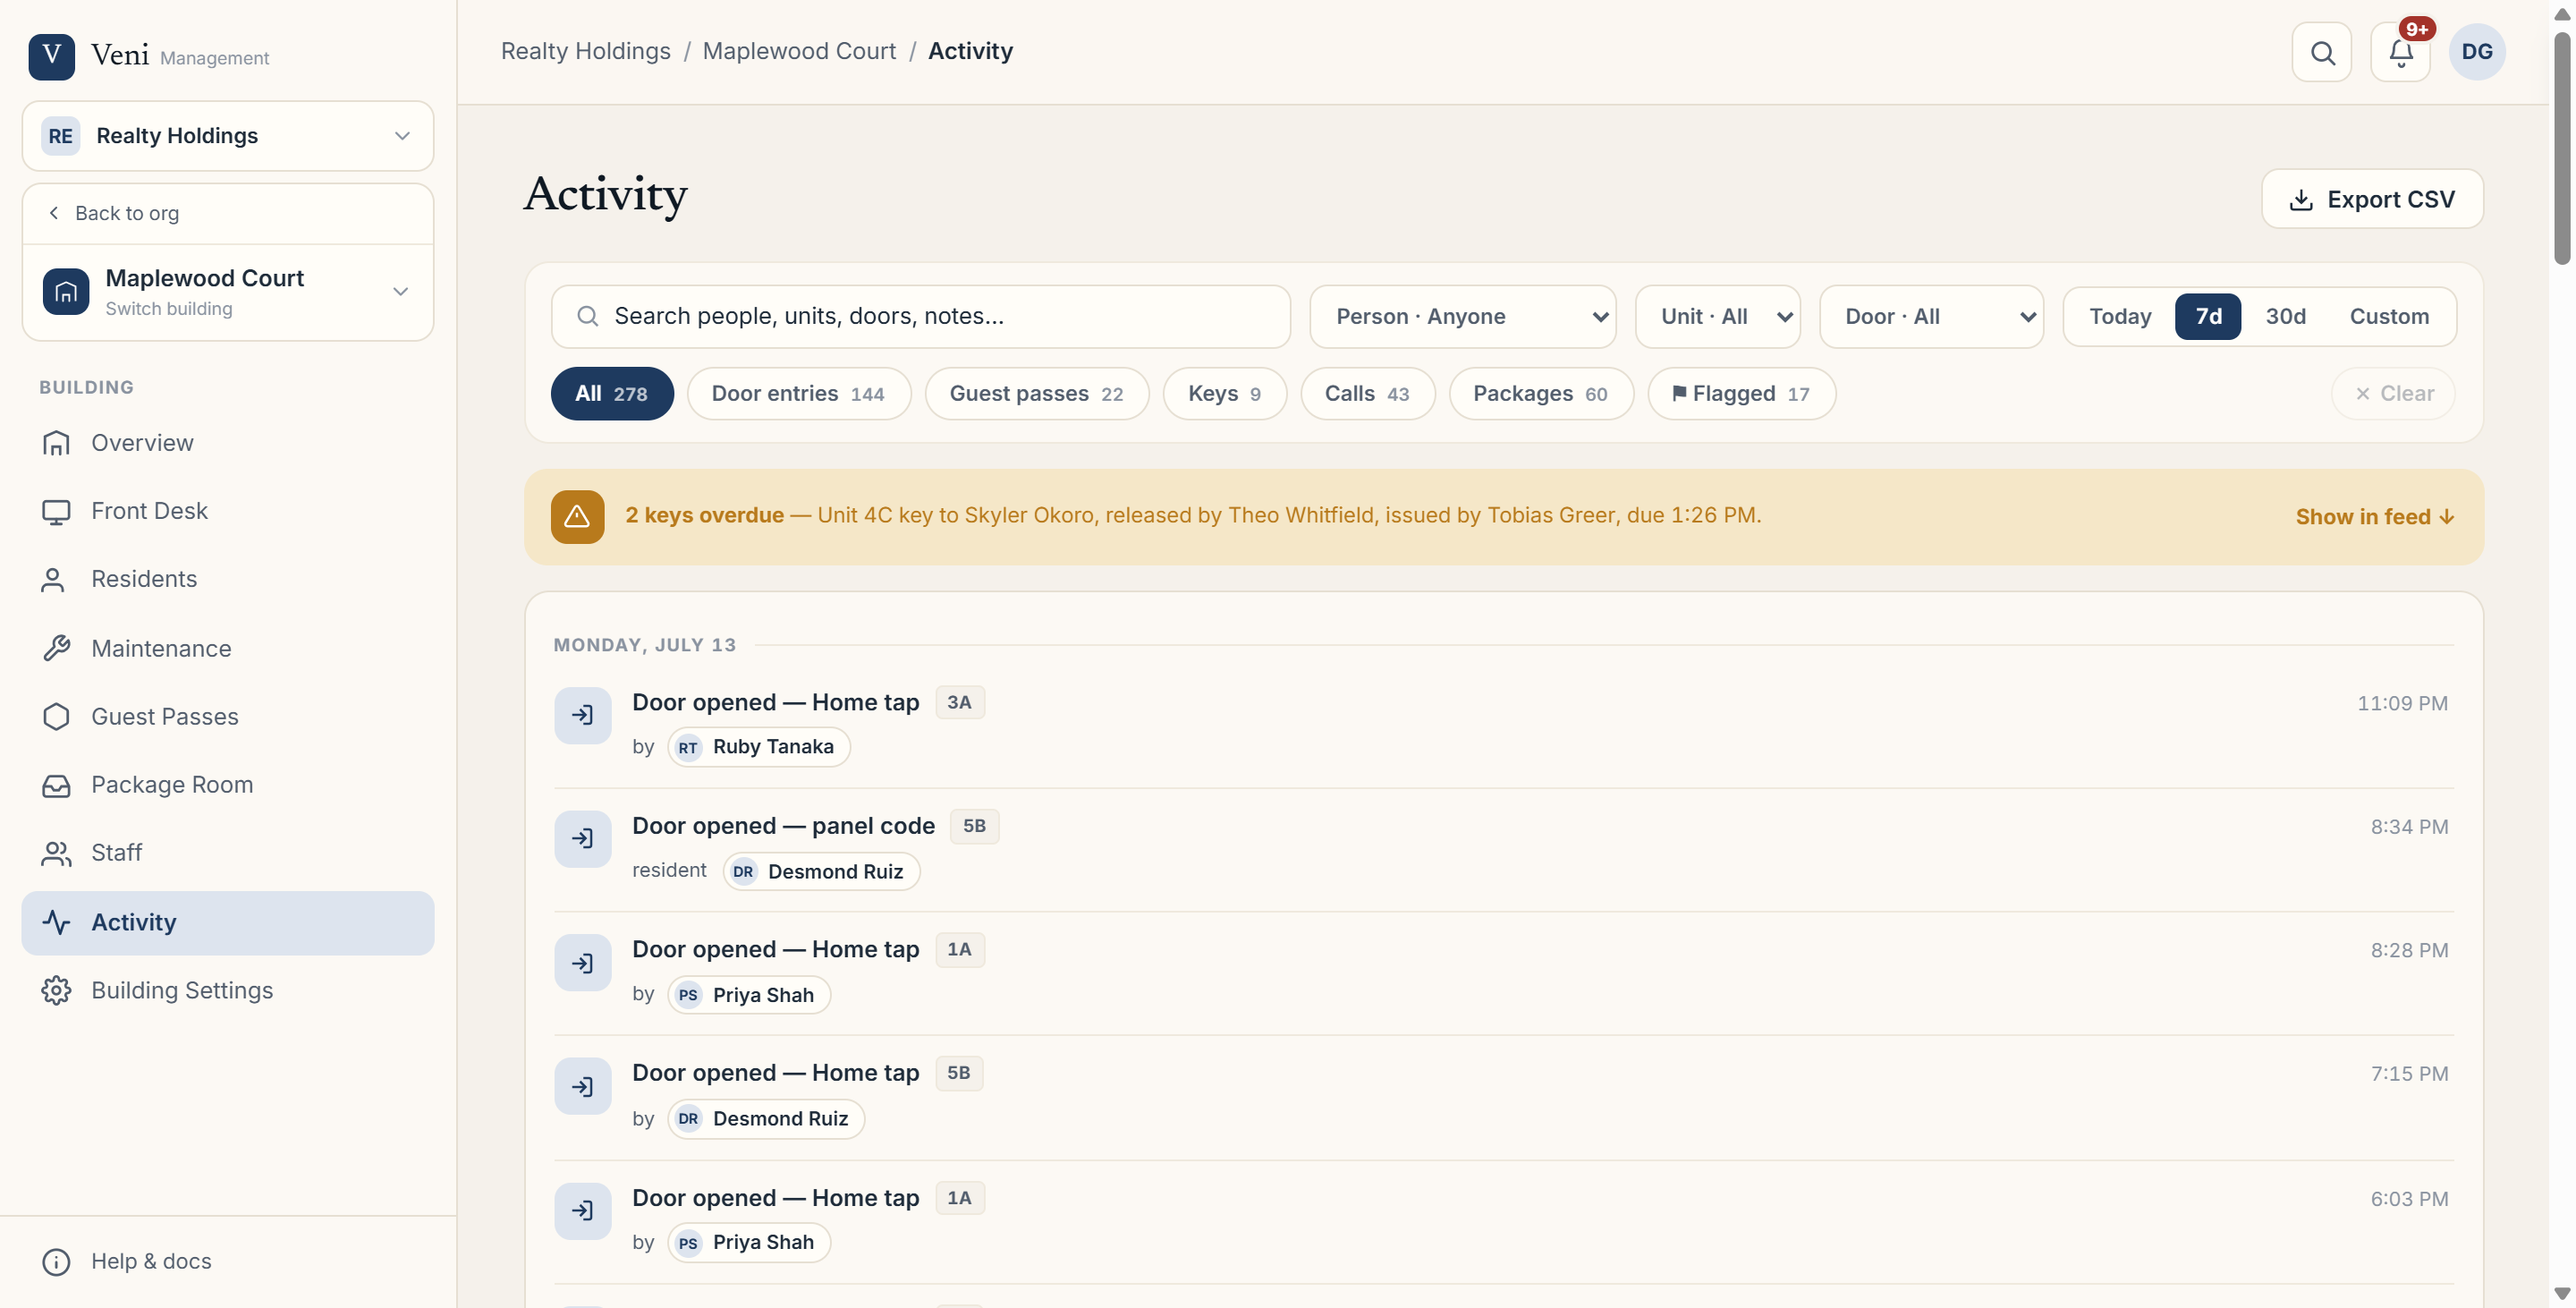
Task: Click the Maplewood Court breadcrumb
Action: pos(799,51)
